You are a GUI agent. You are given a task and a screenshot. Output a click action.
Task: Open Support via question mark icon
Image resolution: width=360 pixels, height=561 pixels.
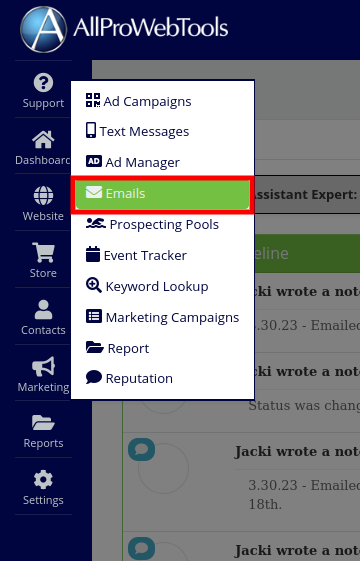tap(43, 83)
